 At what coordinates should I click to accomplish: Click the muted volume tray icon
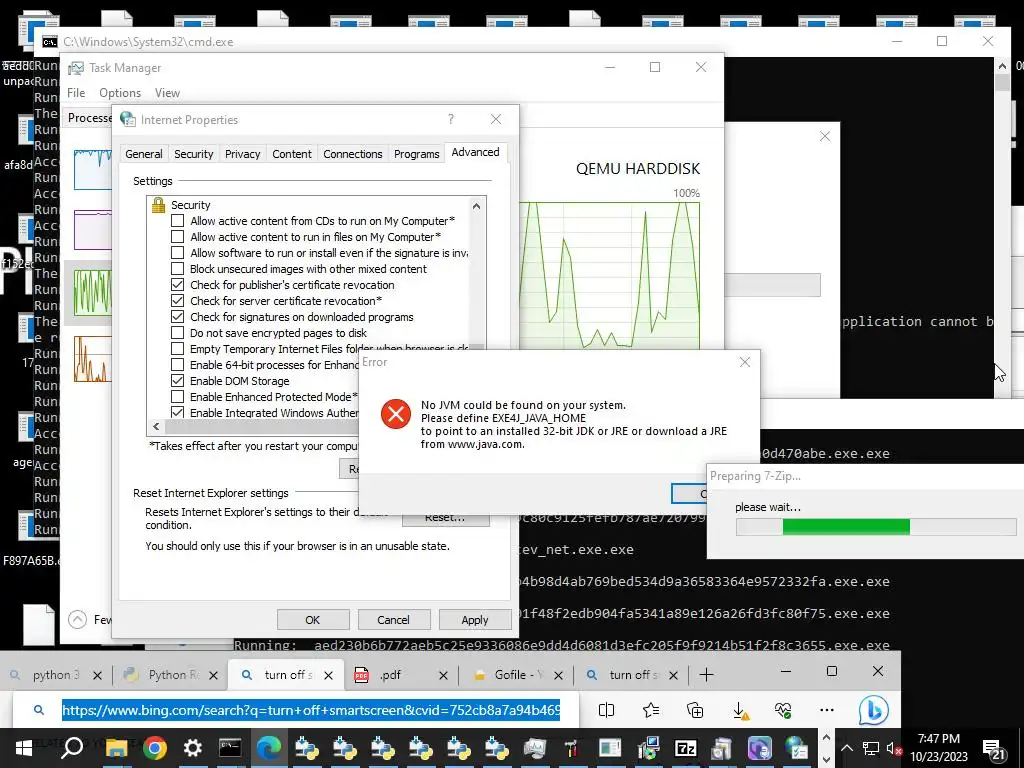pos(893,748)
